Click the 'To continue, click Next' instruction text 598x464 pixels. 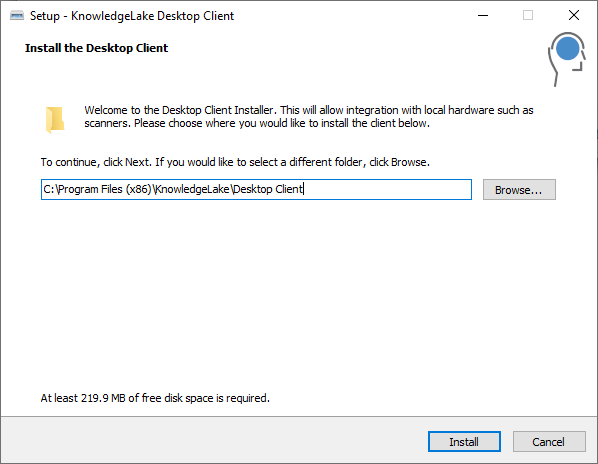235,162
